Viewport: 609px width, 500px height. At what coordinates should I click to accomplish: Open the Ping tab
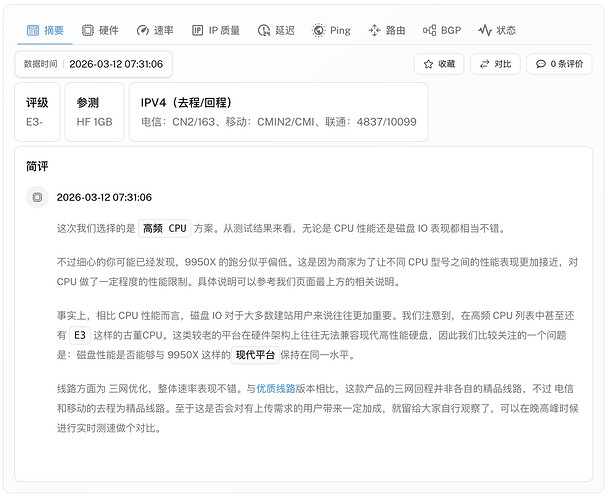click(x=331, y=30)
